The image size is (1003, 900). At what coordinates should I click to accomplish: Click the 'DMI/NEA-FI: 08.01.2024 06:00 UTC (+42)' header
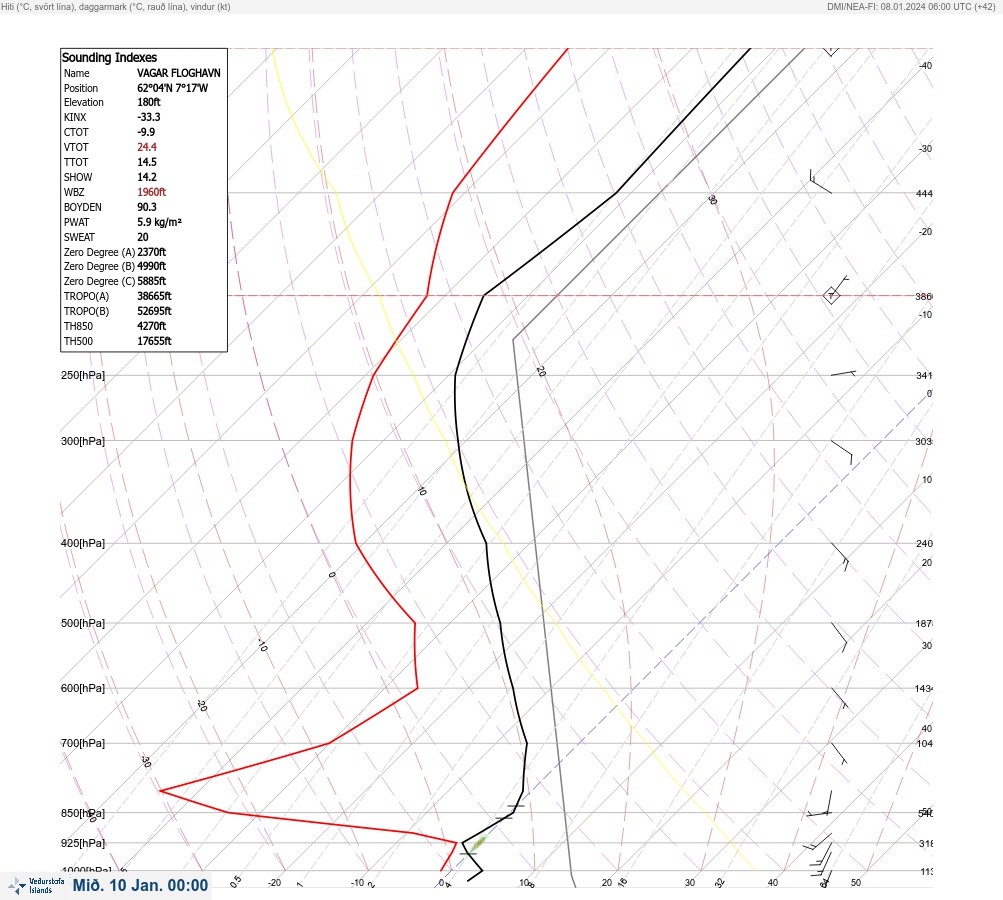click(x=911, y=7)
